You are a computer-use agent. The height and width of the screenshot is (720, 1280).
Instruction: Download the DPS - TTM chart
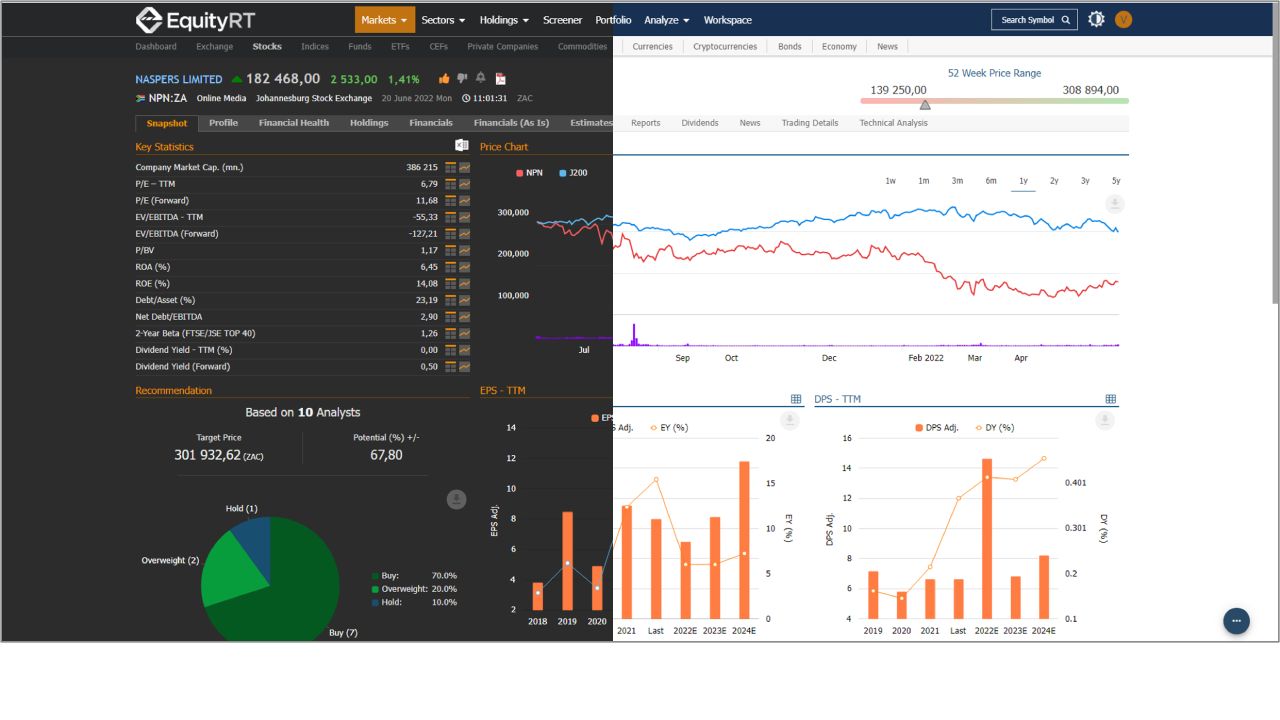pyautogui.click(x=1105, y=421)
